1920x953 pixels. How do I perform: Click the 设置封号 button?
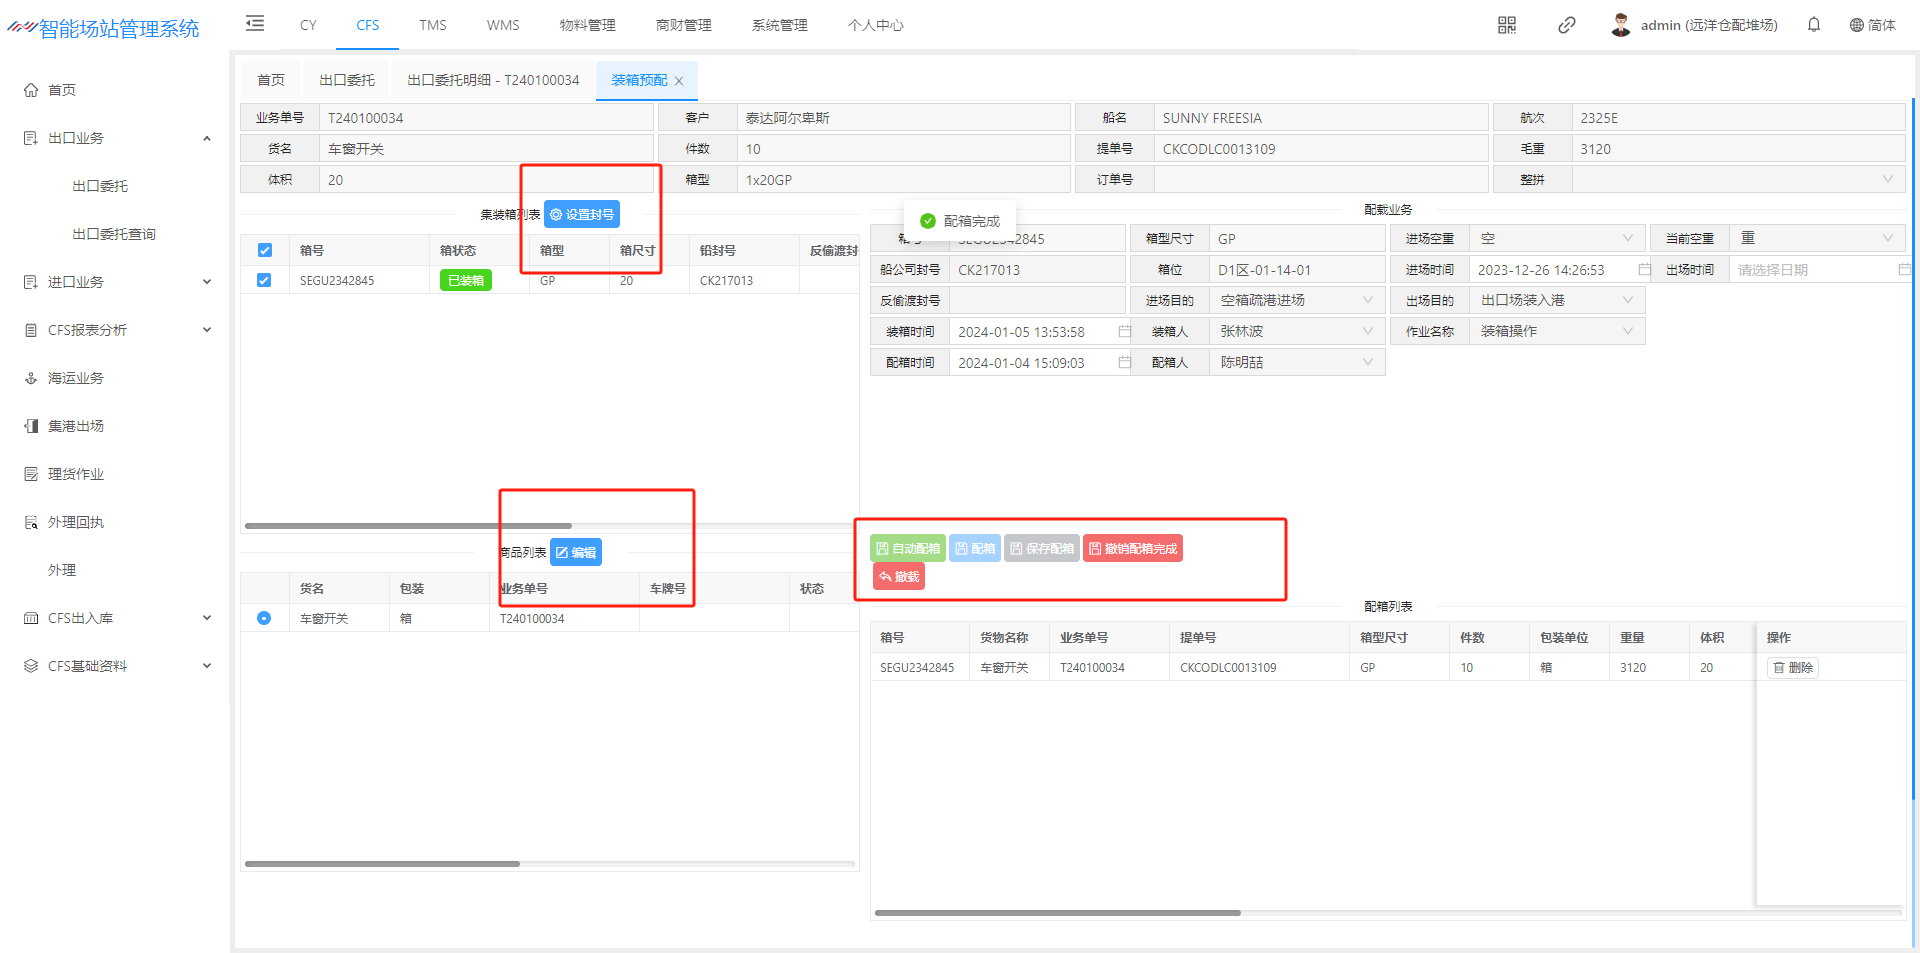tap(582, 215)
